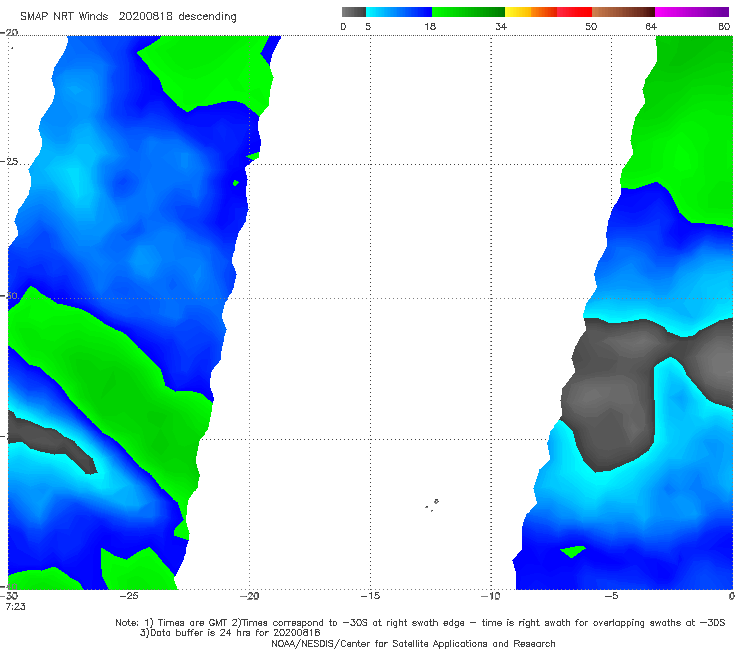
Task: Click the magenta 64–80 color bar segment
Action: tap(692, 12)
